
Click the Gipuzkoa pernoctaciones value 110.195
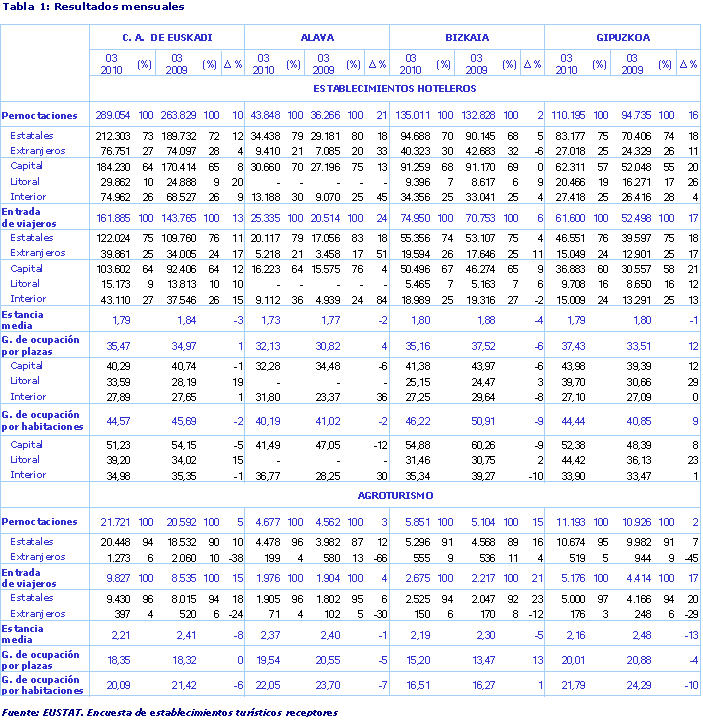[x=567, y=116]
